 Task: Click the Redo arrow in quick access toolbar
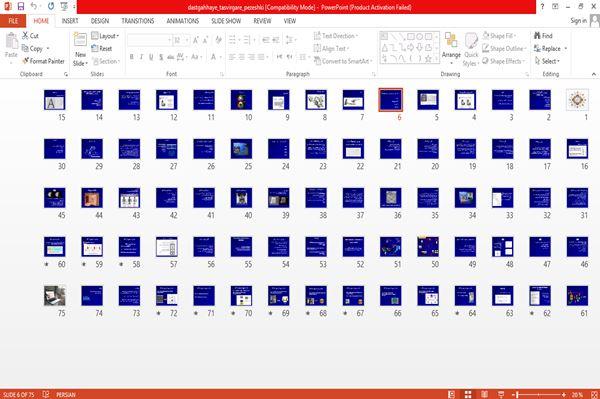pos(51,6)
